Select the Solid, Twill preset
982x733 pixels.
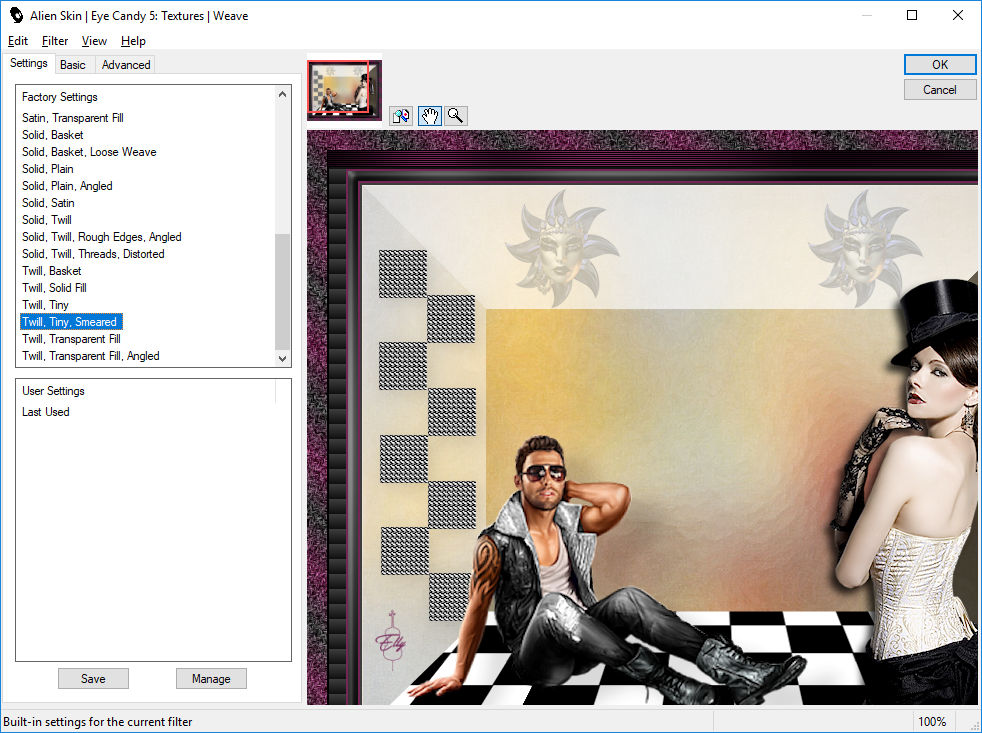(47, 219)
